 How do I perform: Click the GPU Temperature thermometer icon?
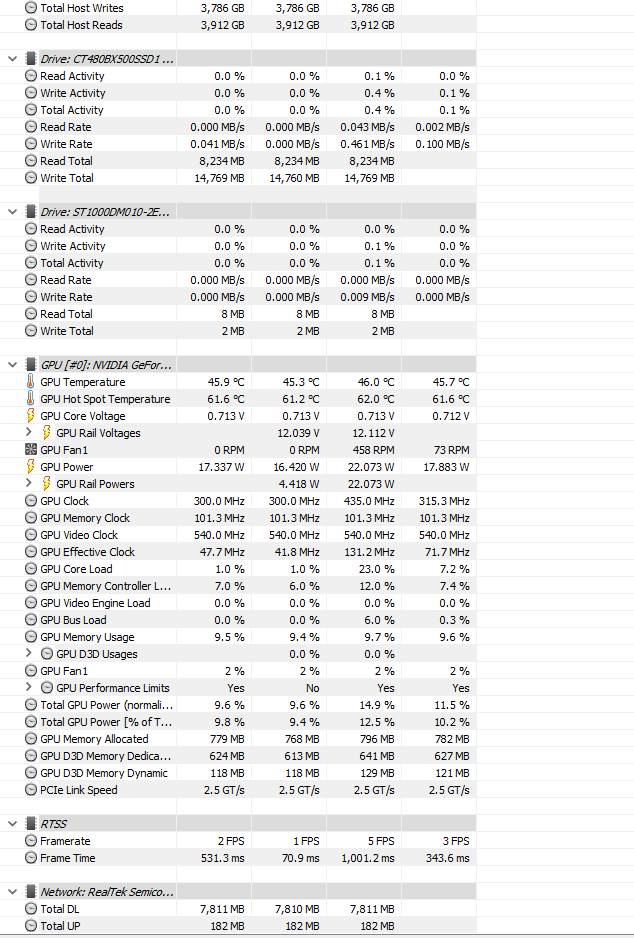point(30,382)
